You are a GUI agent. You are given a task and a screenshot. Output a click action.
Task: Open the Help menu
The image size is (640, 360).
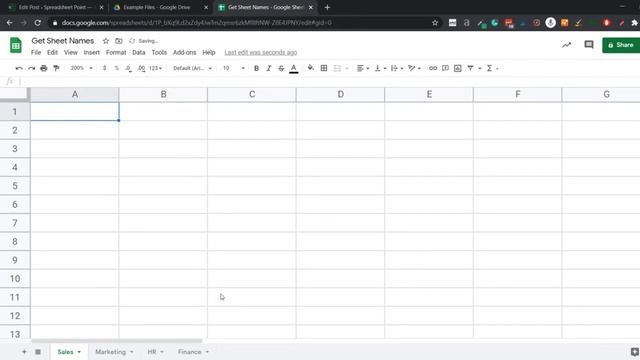click(x=209, y=52)
